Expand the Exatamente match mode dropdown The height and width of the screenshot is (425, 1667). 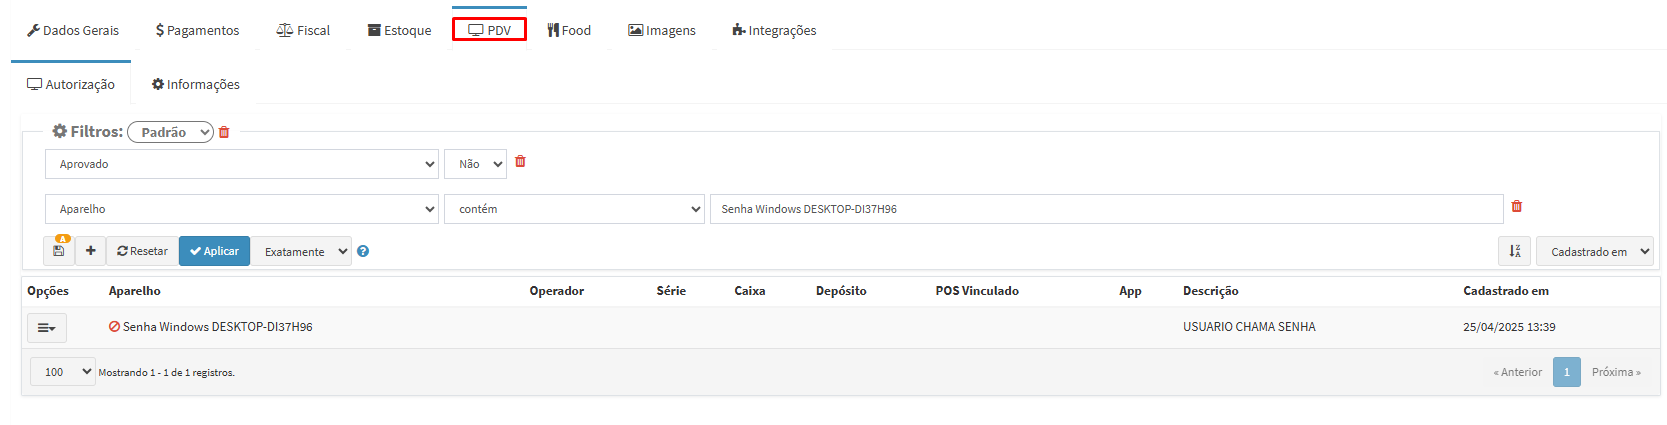tap(301, 252)
